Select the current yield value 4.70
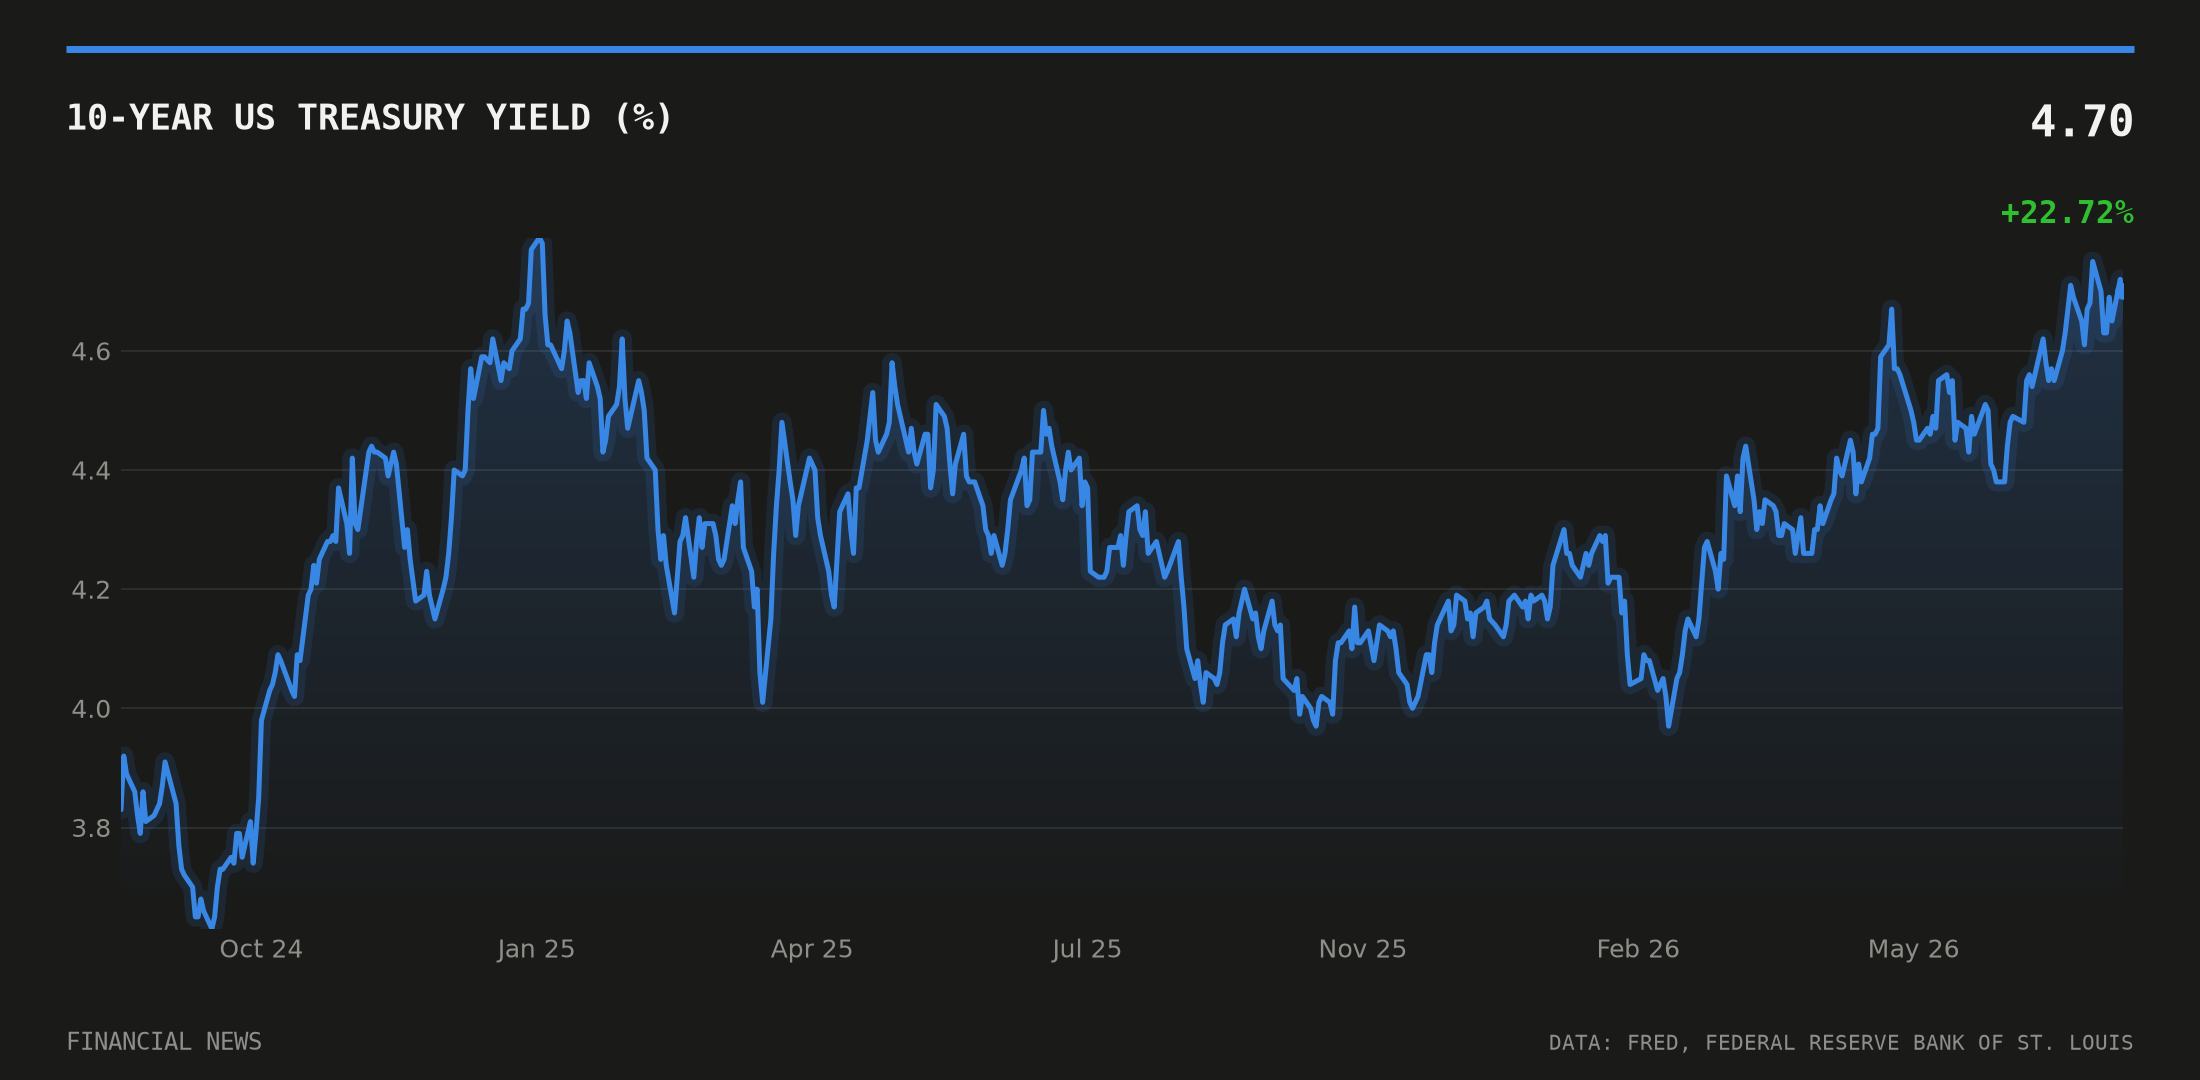 click(2081, 122)
